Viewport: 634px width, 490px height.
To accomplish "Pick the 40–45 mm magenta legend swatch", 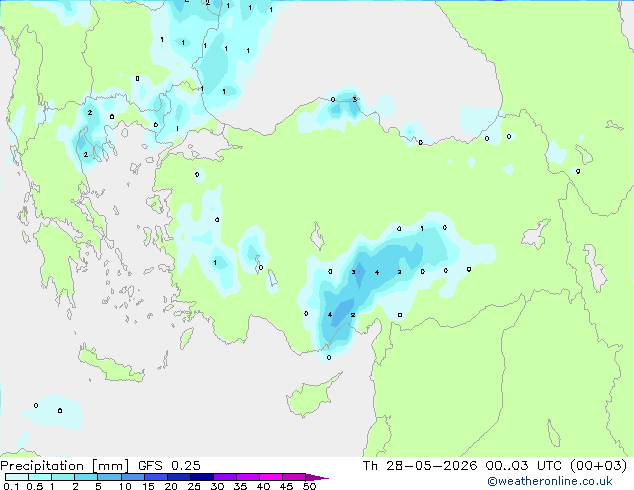I will (x=271, y=477).
